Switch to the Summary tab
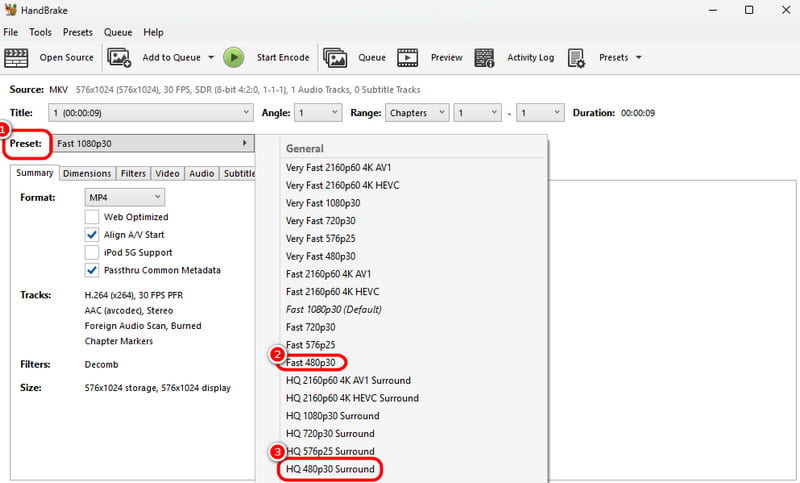This screenshot has width=800, height=483. coord(35,173)
